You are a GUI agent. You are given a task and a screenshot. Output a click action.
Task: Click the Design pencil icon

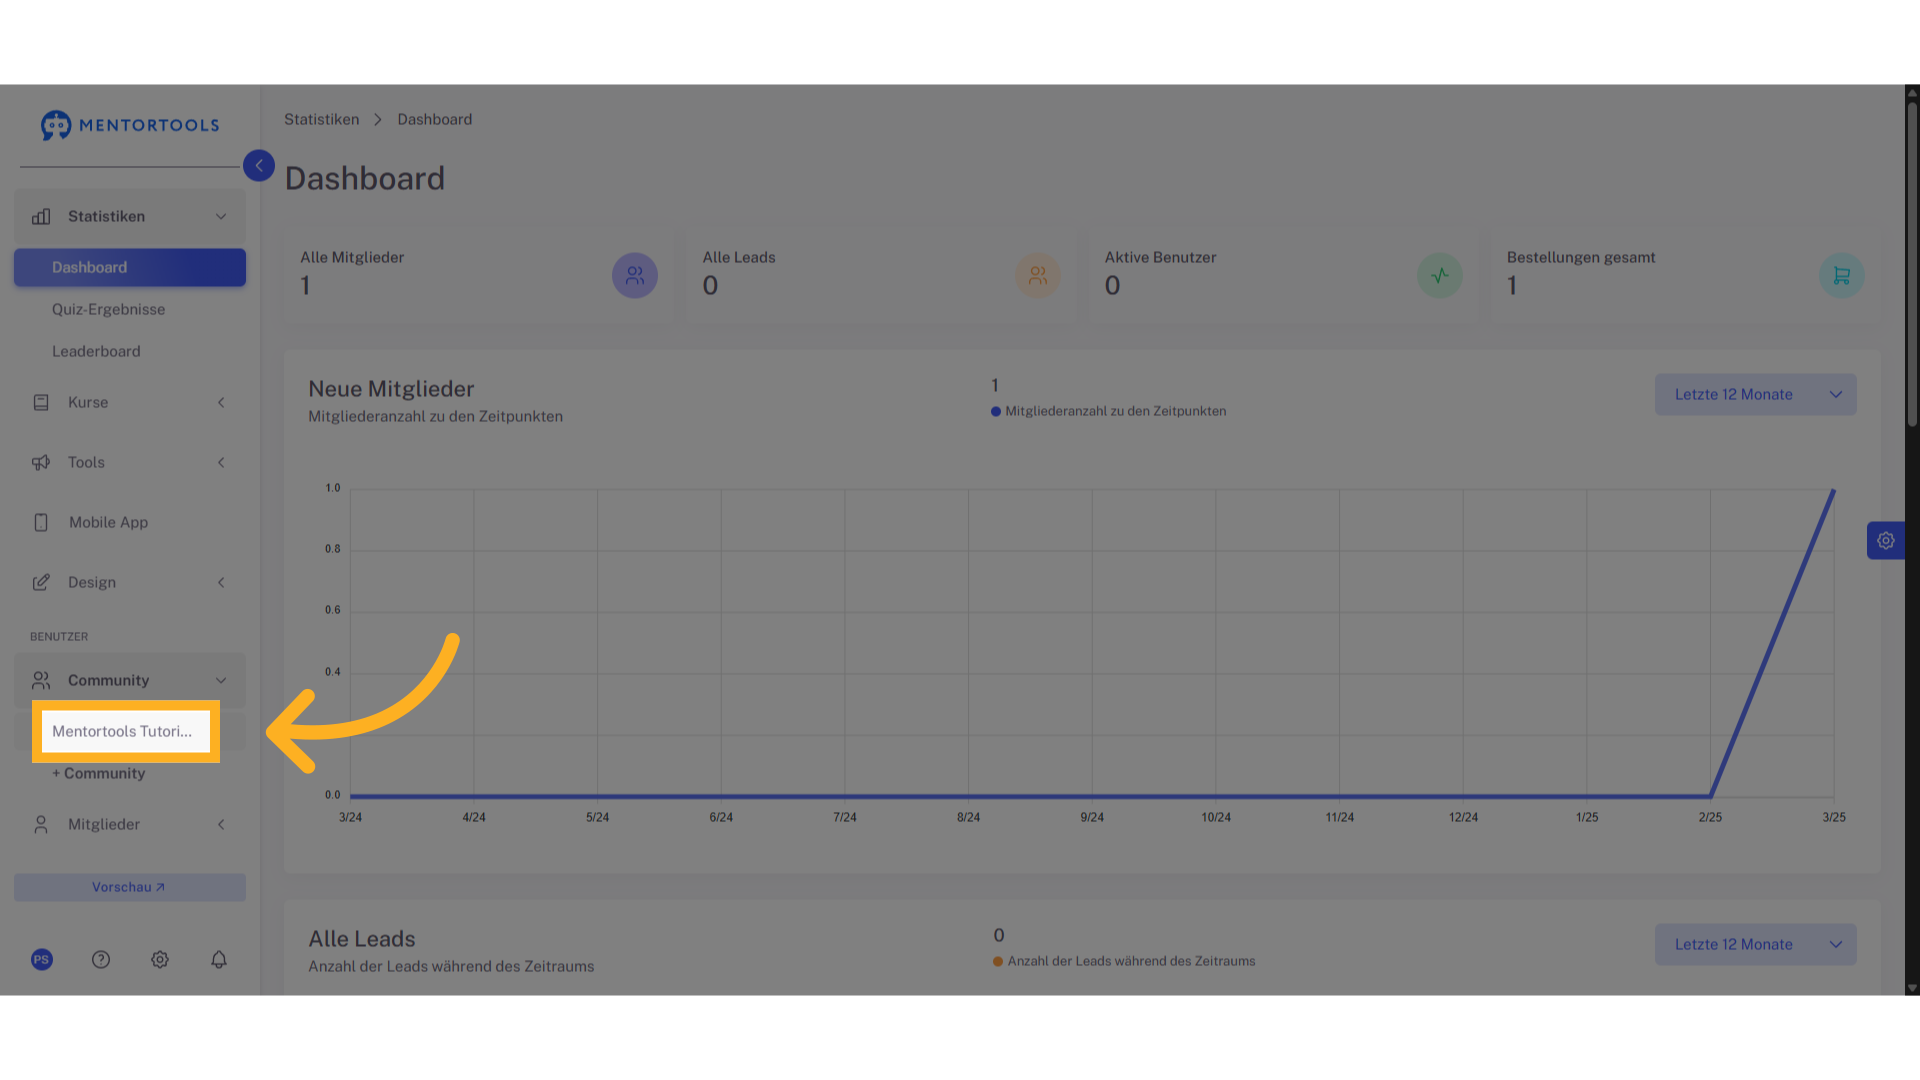click(41, 583)
